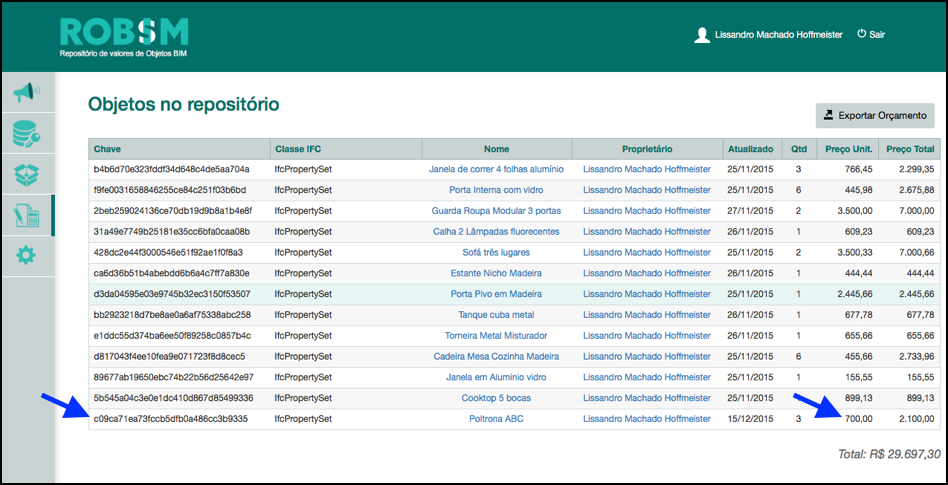The width and height of the screenshot is (948, 485).
Task: Click the user profile icon in header
Action: pos(702,35)
